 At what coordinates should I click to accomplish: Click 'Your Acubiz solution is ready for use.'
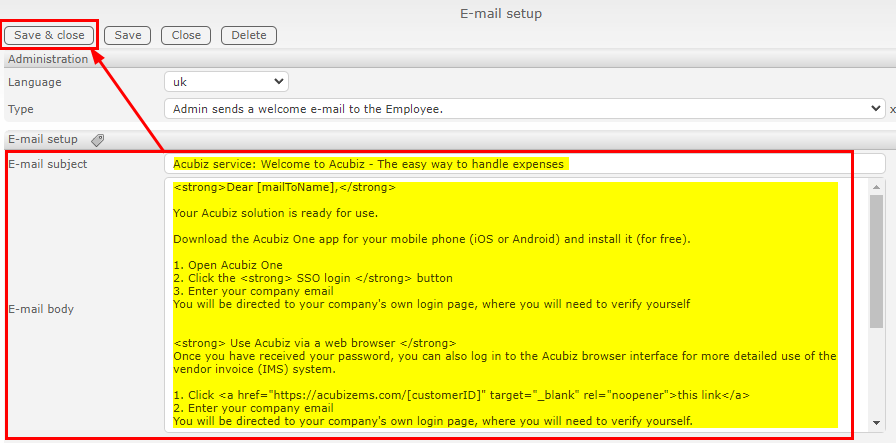(275, 214)
